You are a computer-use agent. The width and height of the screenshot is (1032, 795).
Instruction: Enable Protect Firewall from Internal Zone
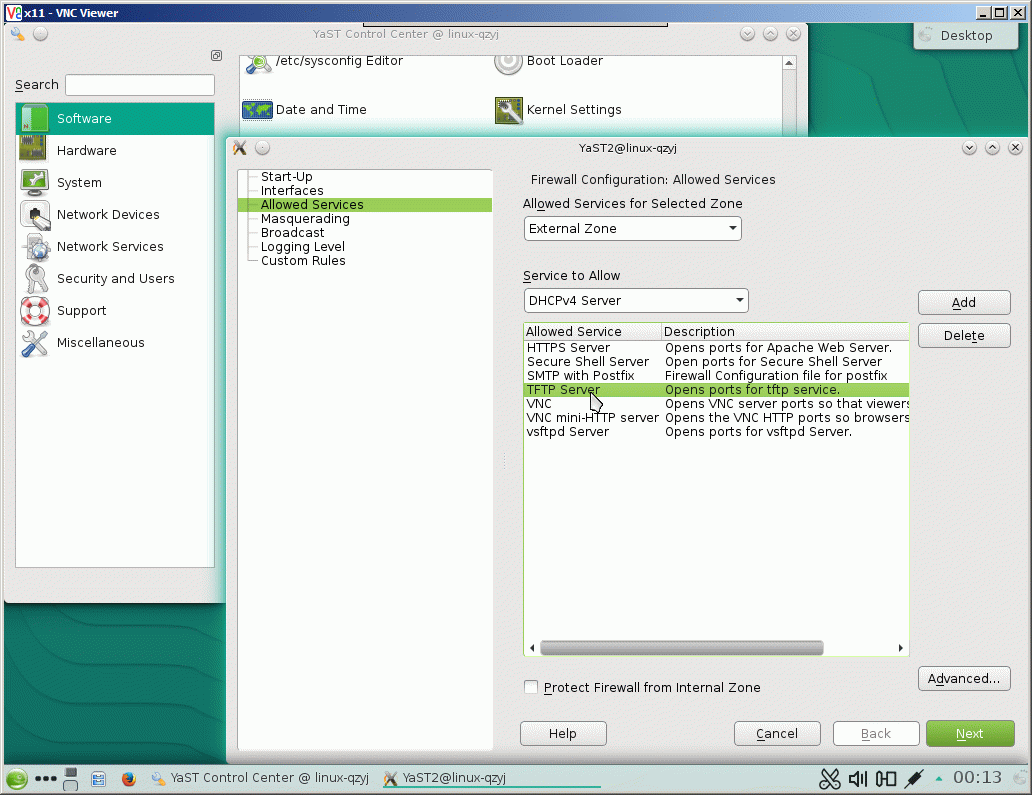pos(531,687)
